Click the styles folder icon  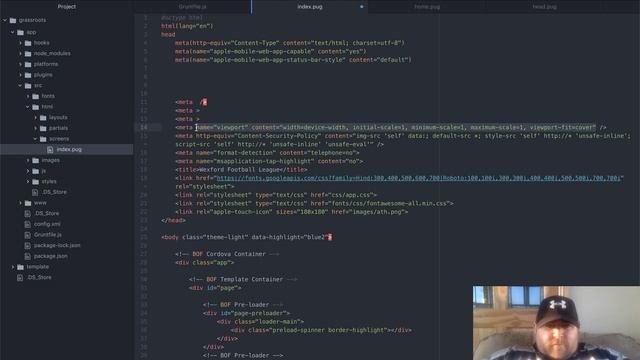[36, 181]
